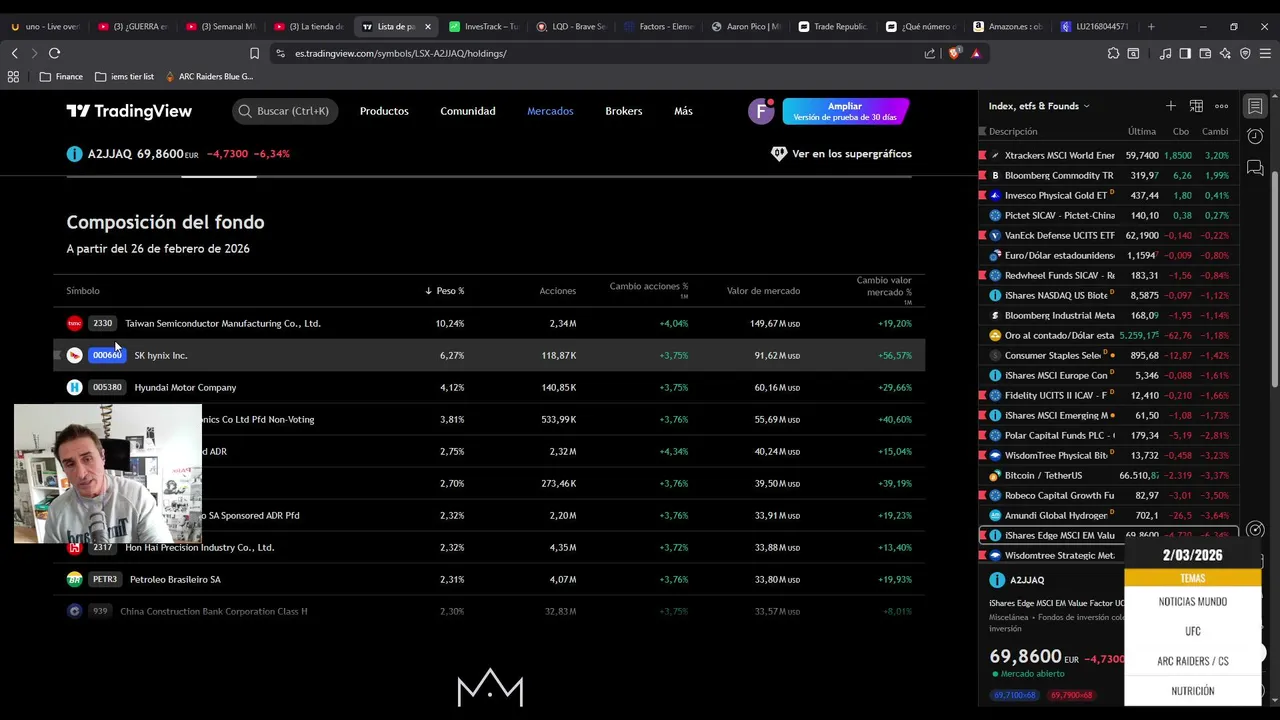This screenshot has width=1280, height=720.
Task: Open the Brave Wallet toolbar icon
Action: tap(1205, 53)
